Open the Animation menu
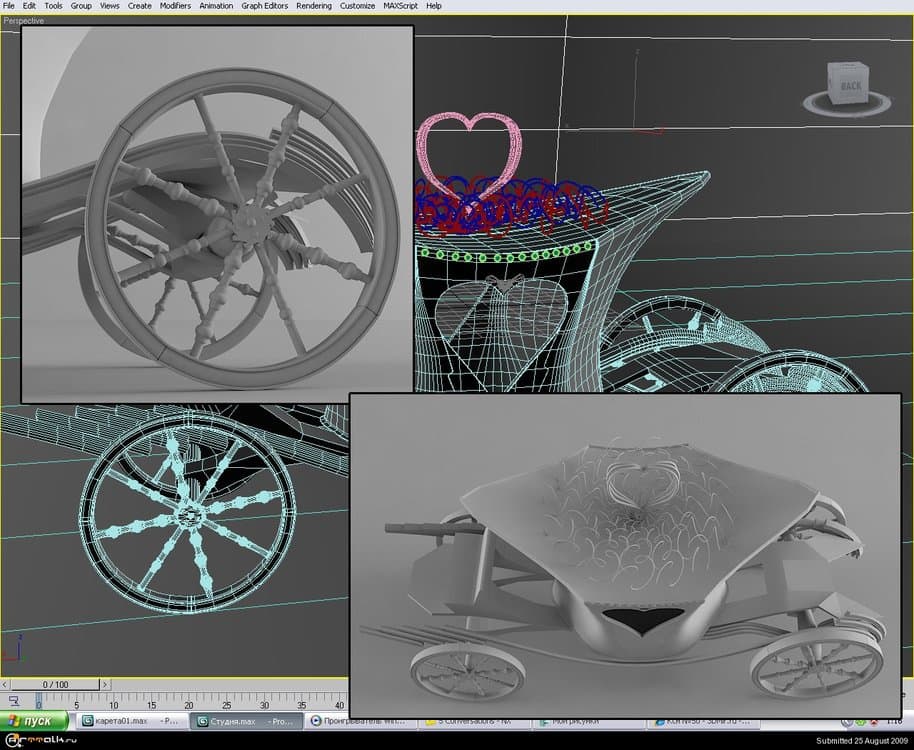914x750 pixels. pos(216,6)
